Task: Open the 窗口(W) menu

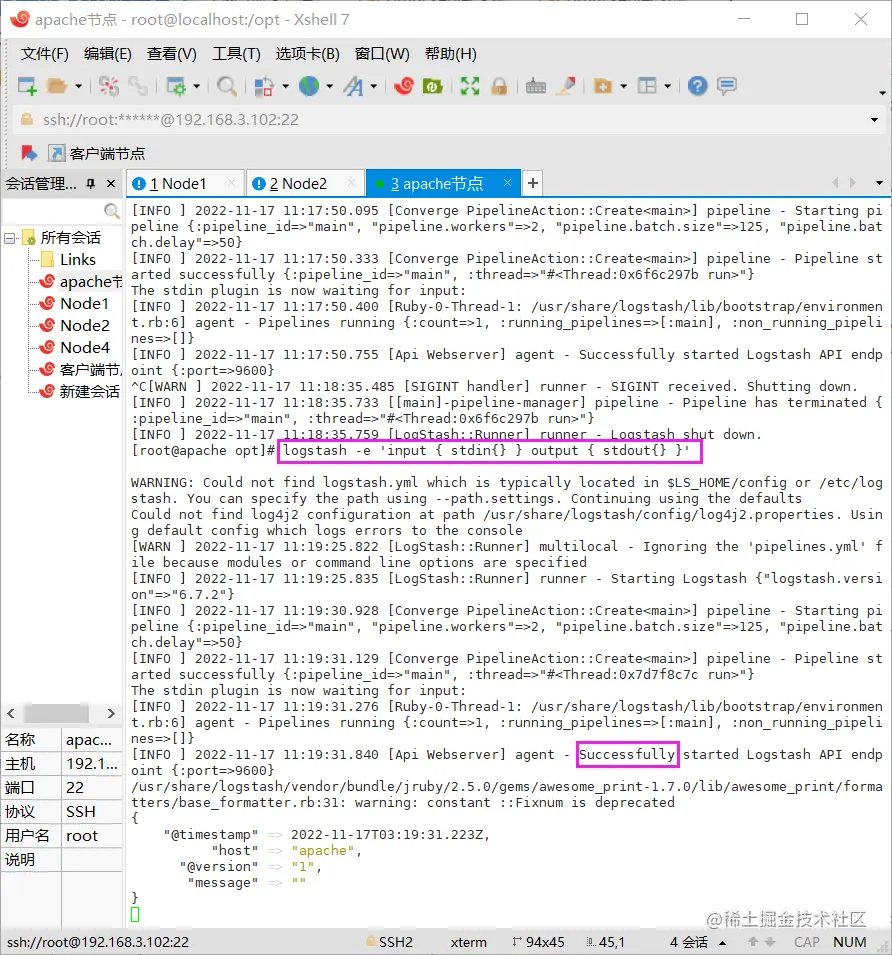Action: pos(382,54)
